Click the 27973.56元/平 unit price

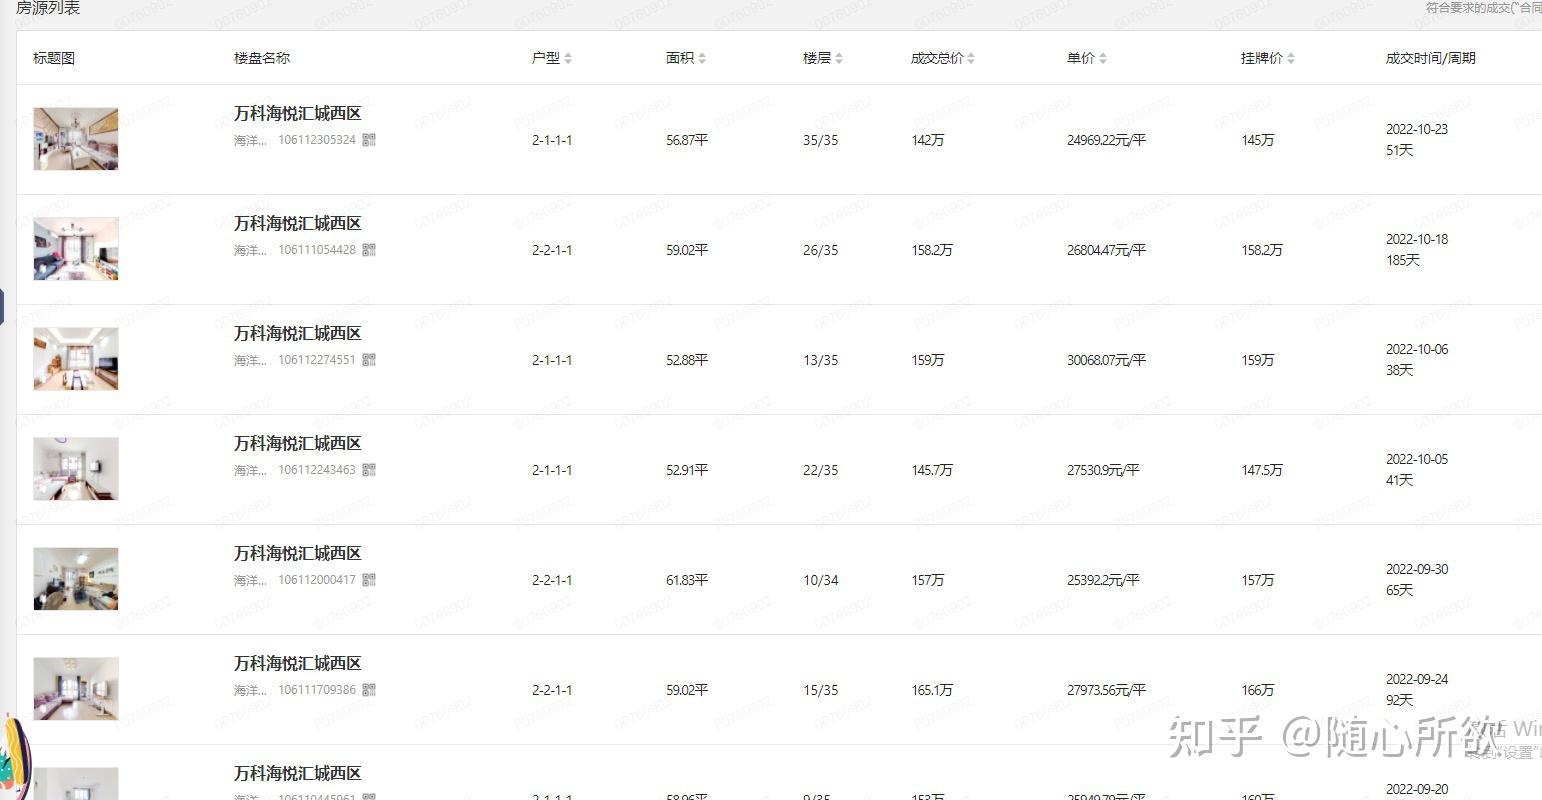1106,691
